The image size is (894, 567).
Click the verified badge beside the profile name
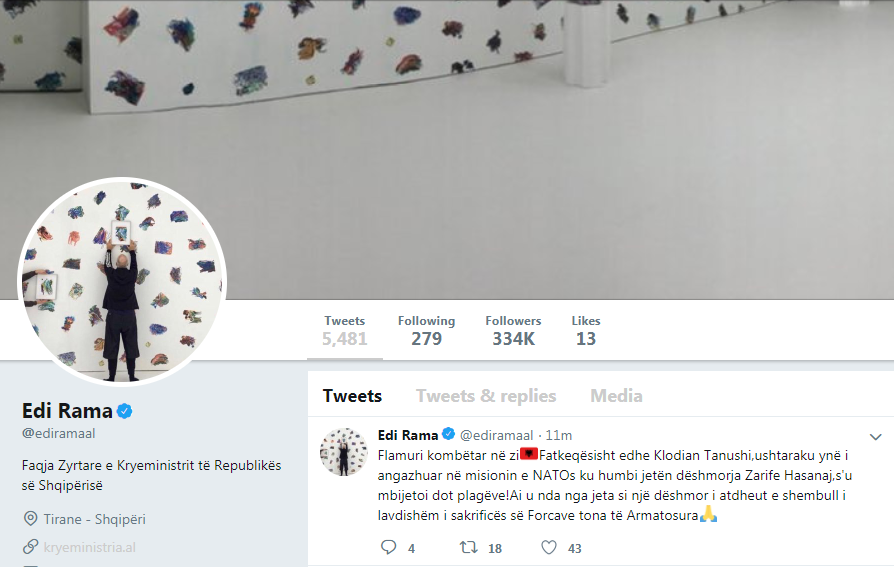point(125,411)
